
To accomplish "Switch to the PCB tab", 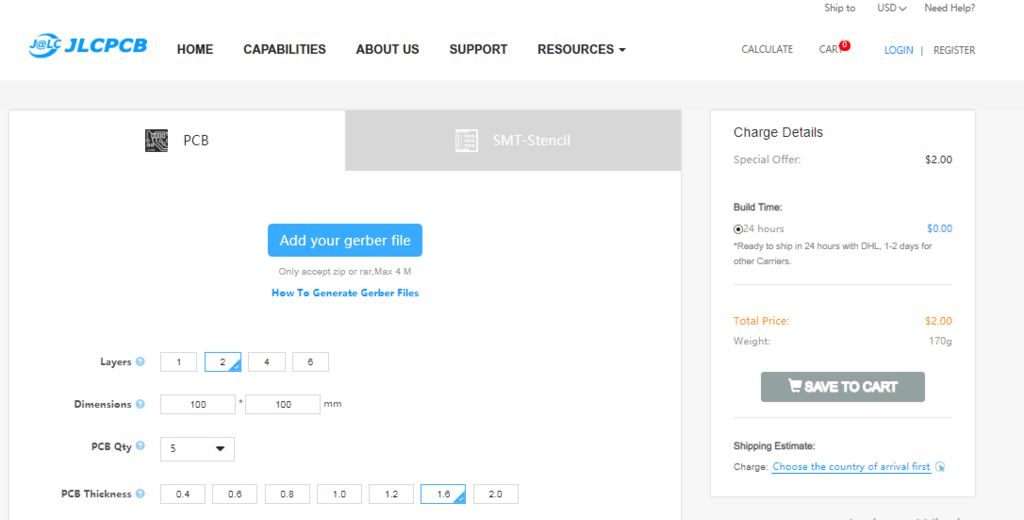I will click(x=177, y=140).
